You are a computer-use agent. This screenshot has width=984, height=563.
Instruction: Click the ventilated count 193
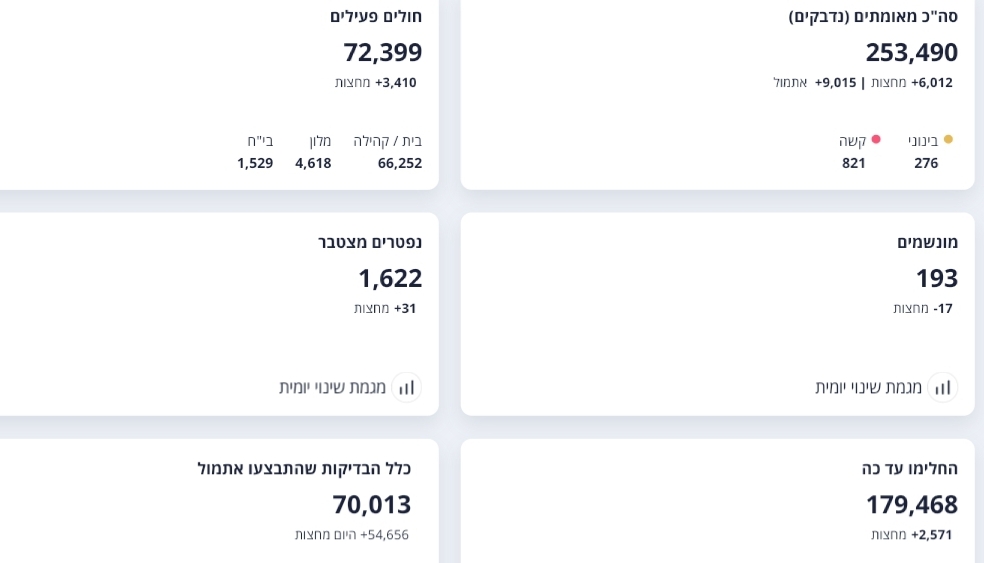coord(936,278)
